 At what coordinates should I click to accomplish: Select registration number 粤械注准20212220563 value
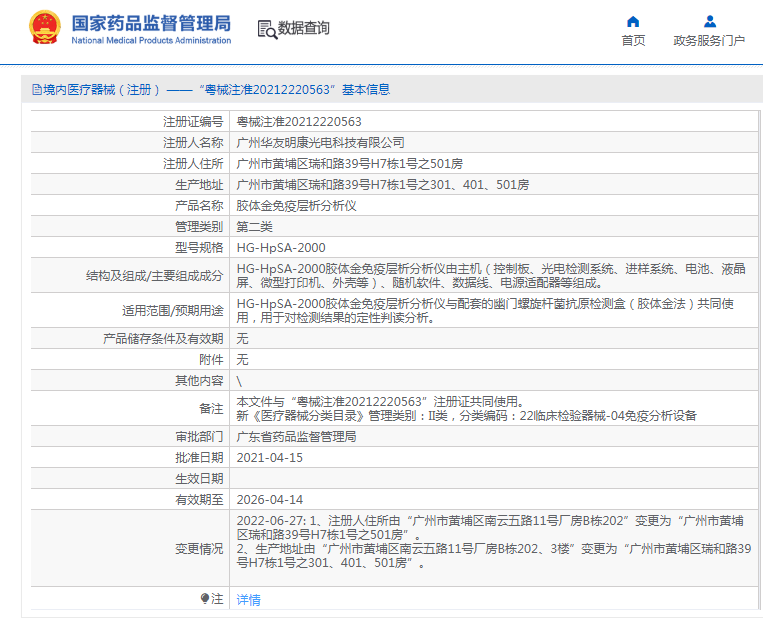tap(299, 122)
